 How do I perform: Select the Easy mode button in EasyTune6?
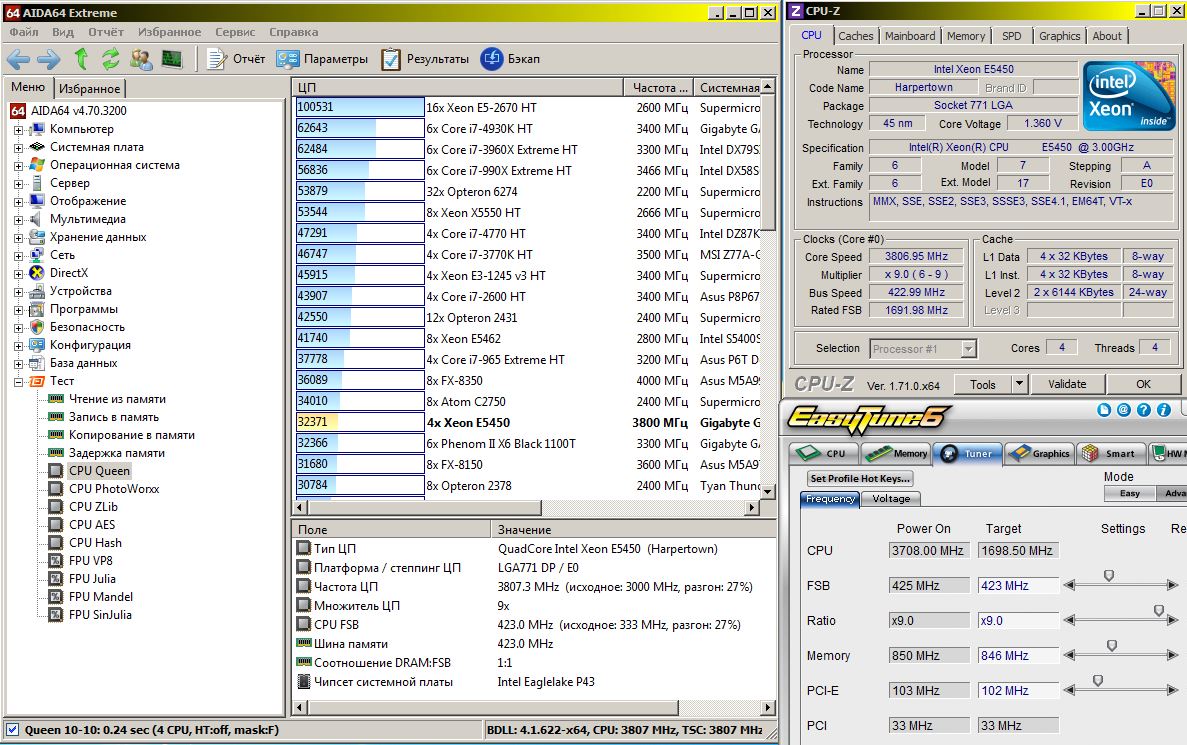coord(1129,494)
